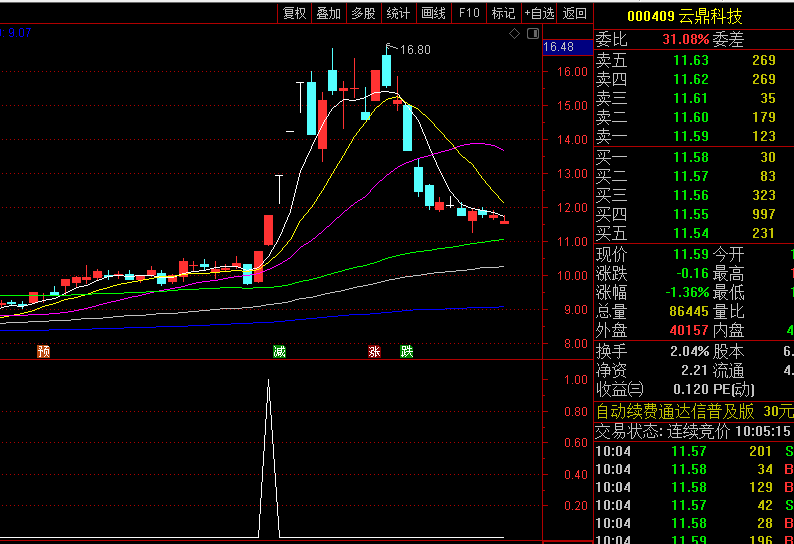Click the blue 16.48 price axis label
Screen dimensions: 794x544
pos(567,47)
